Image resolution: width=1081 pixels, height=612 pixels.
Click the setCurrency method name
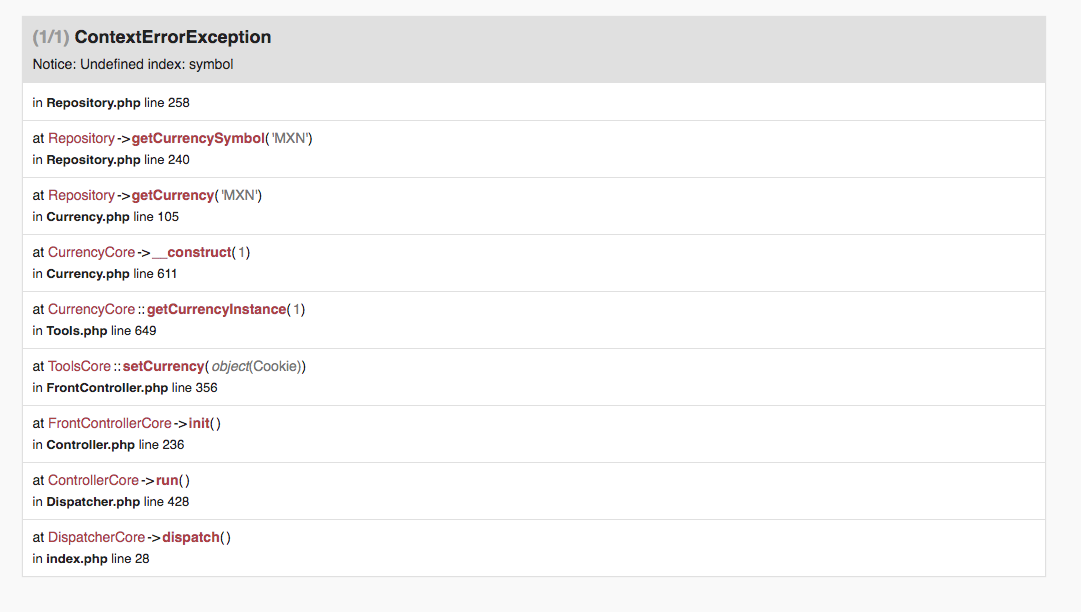(164, 366)
